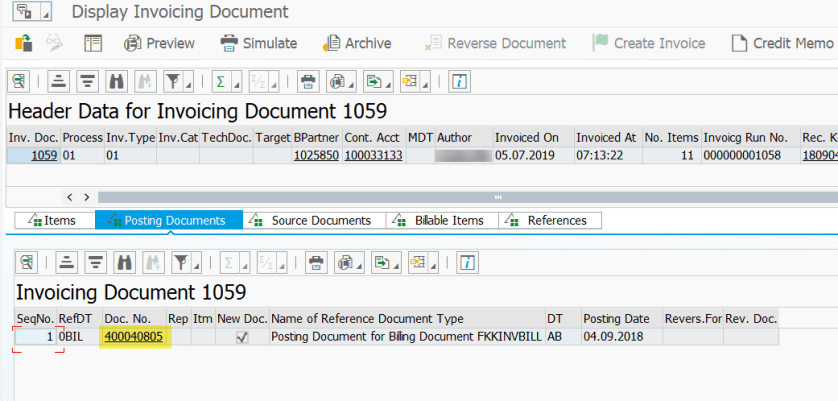Click the invoicing run number 000000001058

750,156
